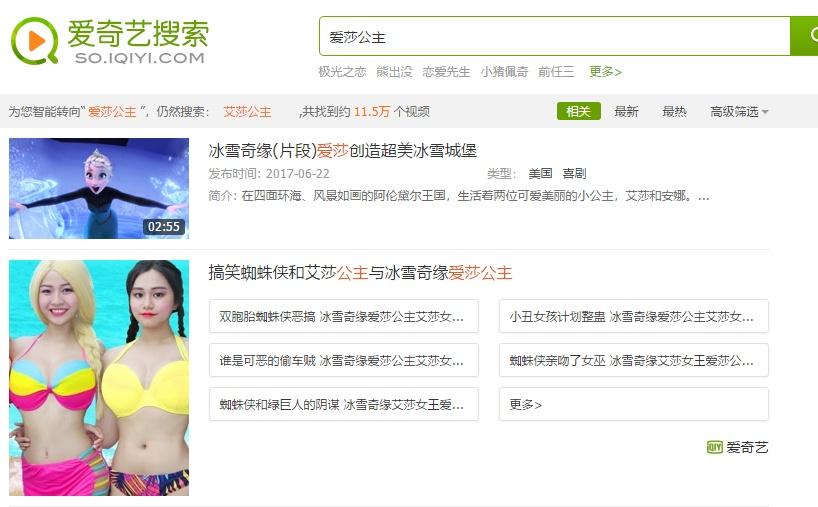Screen dimensions: 818x507
Task: Click the small iQIYI source icon
Action: pyautogui.click(x=714, y=447)
